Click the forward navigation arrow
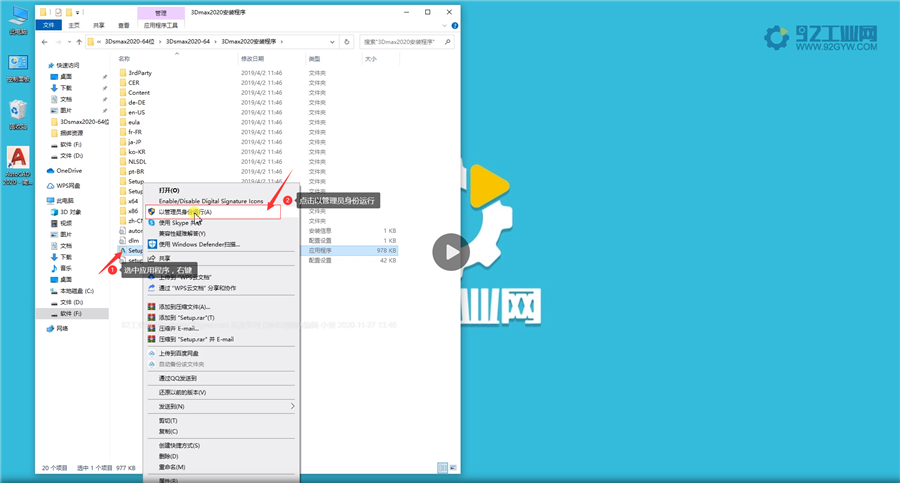The height and width of the screenshot is (483, 900). 58,42
